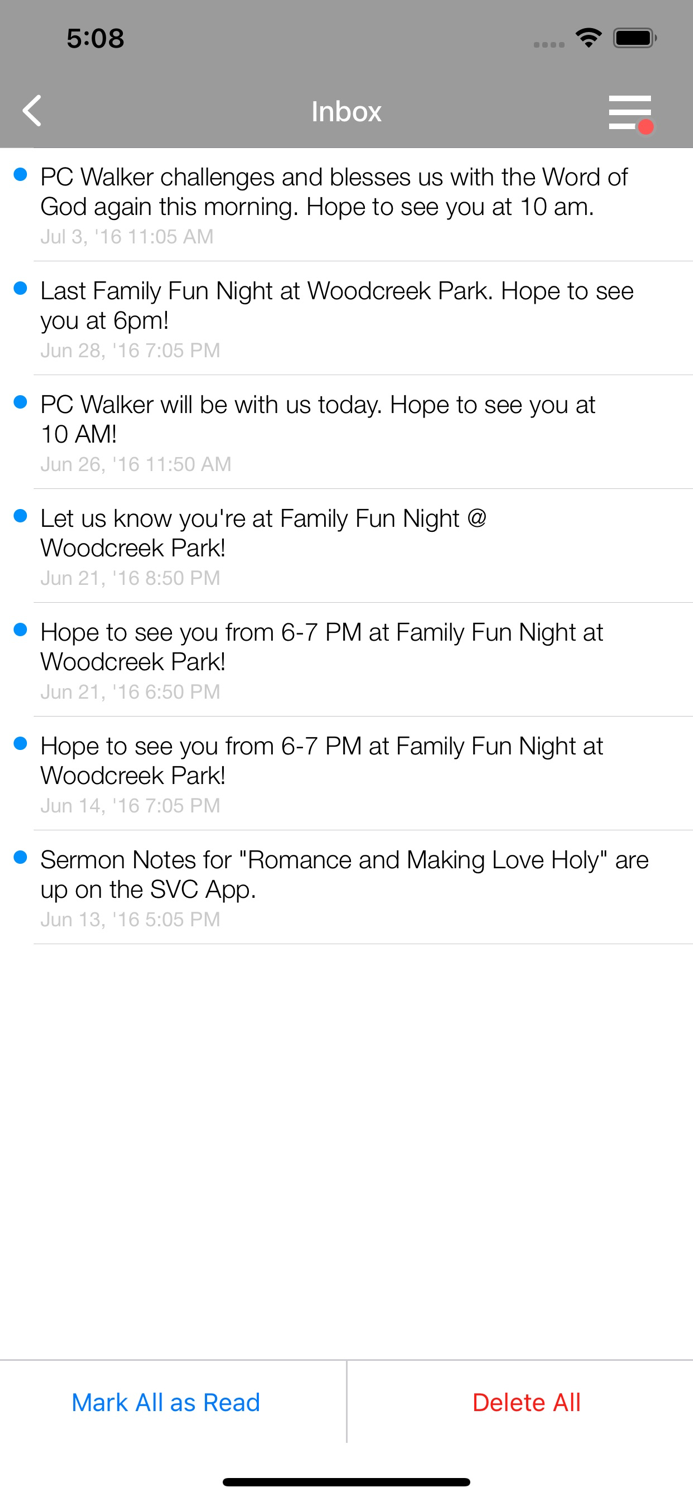Open the Woodcreek Park June 28 message
This screenshot has height=1500, width=693.
[346, 318]
